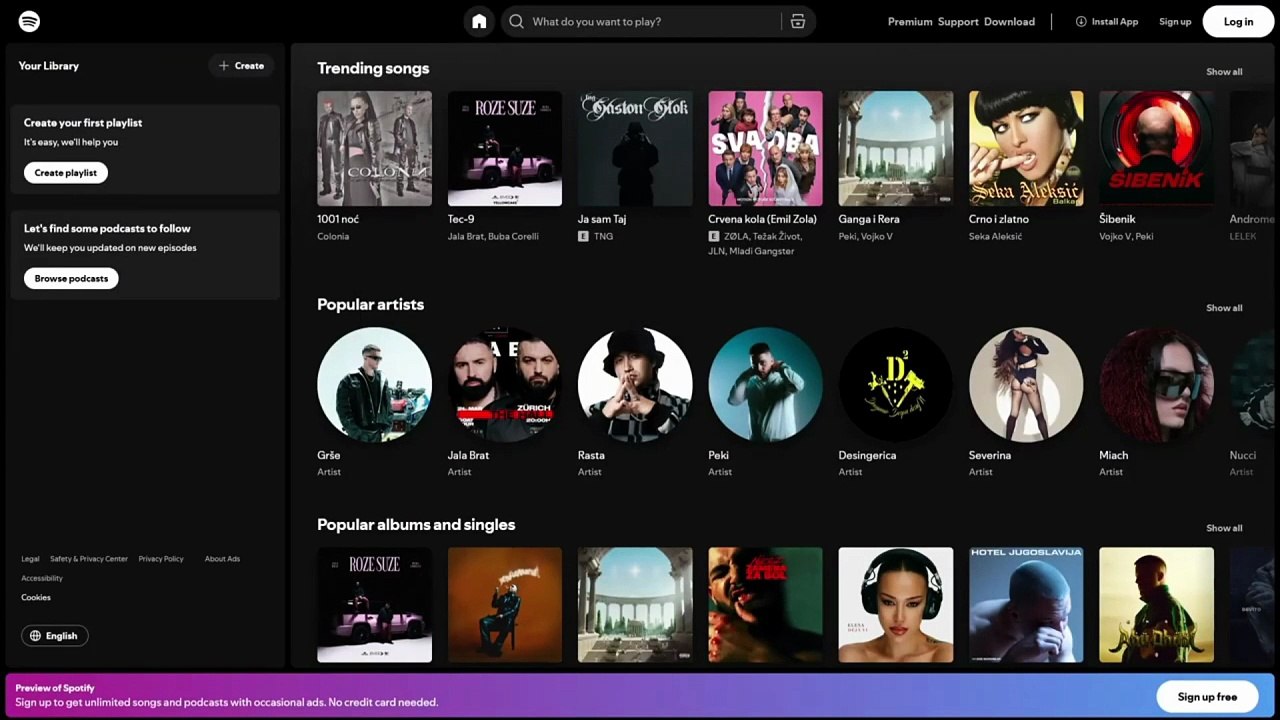The image size is (1280, 720).
Task: Click the Sign up free button
Action: [x=1207, y=697]
